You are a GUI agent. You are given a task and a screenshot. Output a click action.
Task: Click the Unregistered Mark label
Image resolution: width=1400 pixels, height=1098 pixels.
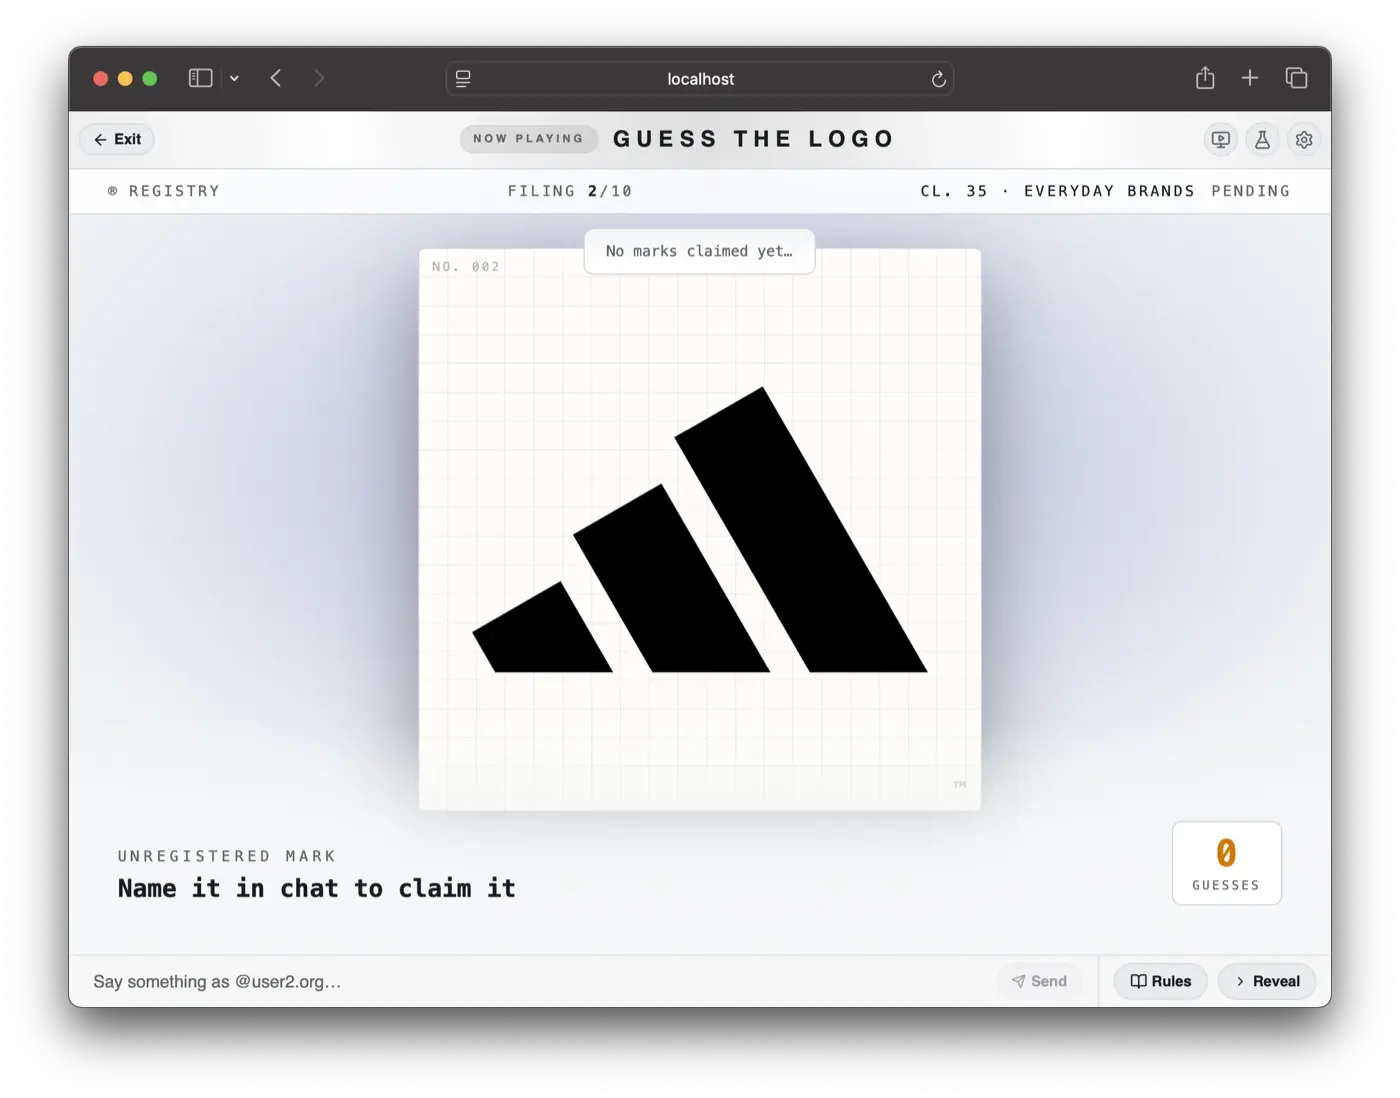coord(227,856)
